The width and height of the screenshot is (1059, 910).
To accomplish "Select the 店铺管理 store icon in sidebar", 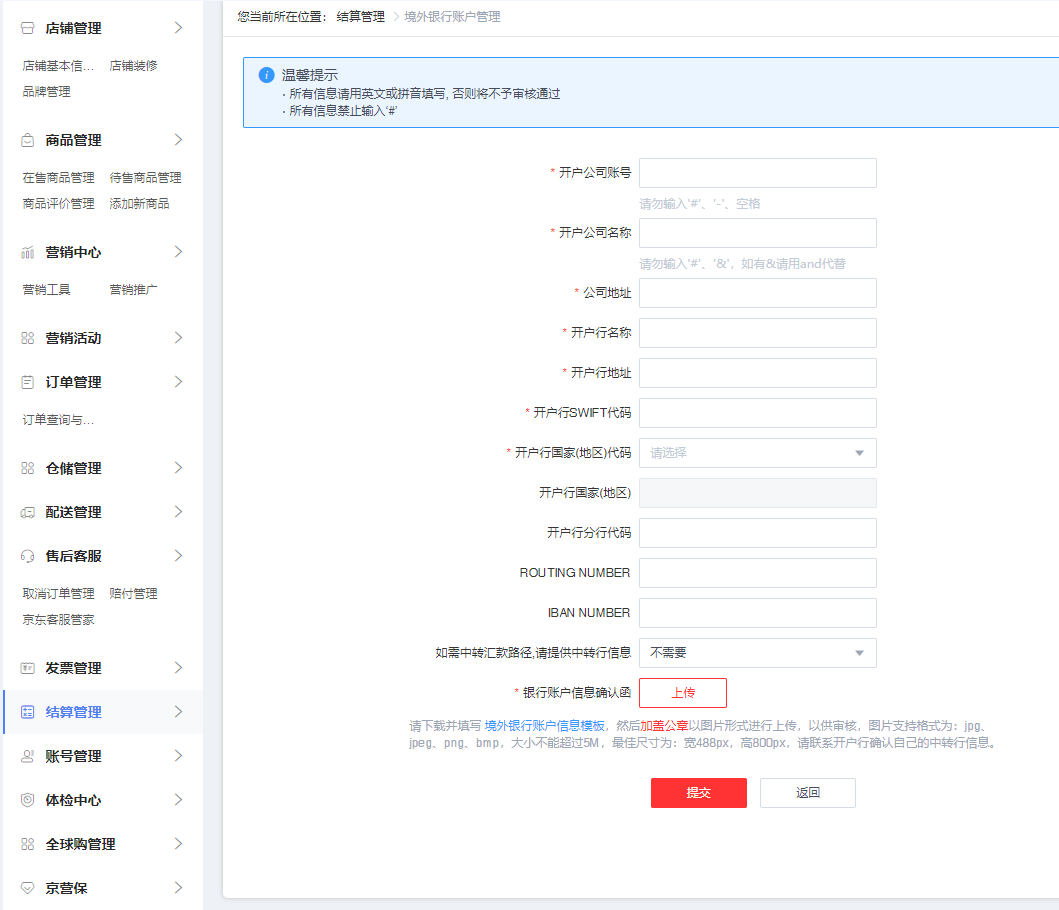I will 27,28.
